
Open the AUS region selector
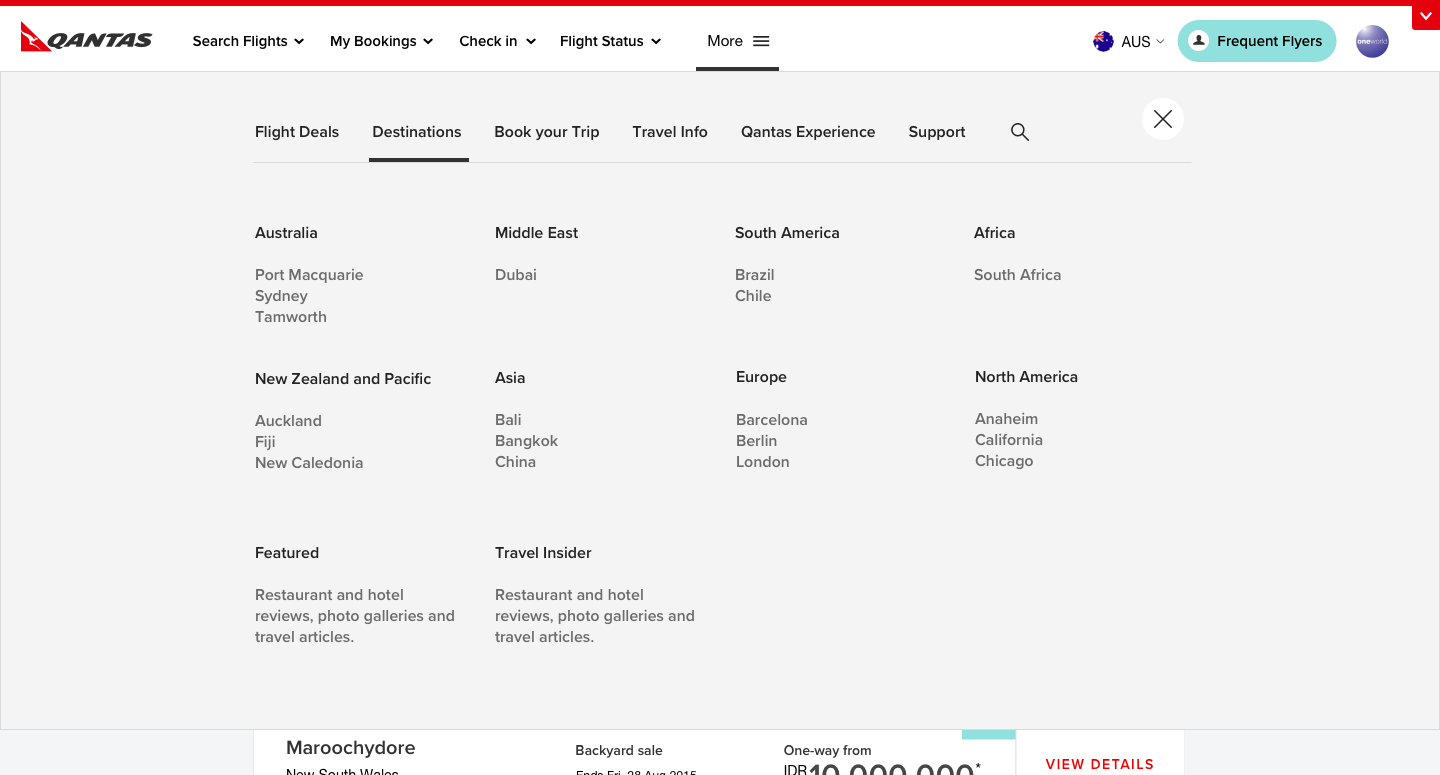pos(1142,41)
